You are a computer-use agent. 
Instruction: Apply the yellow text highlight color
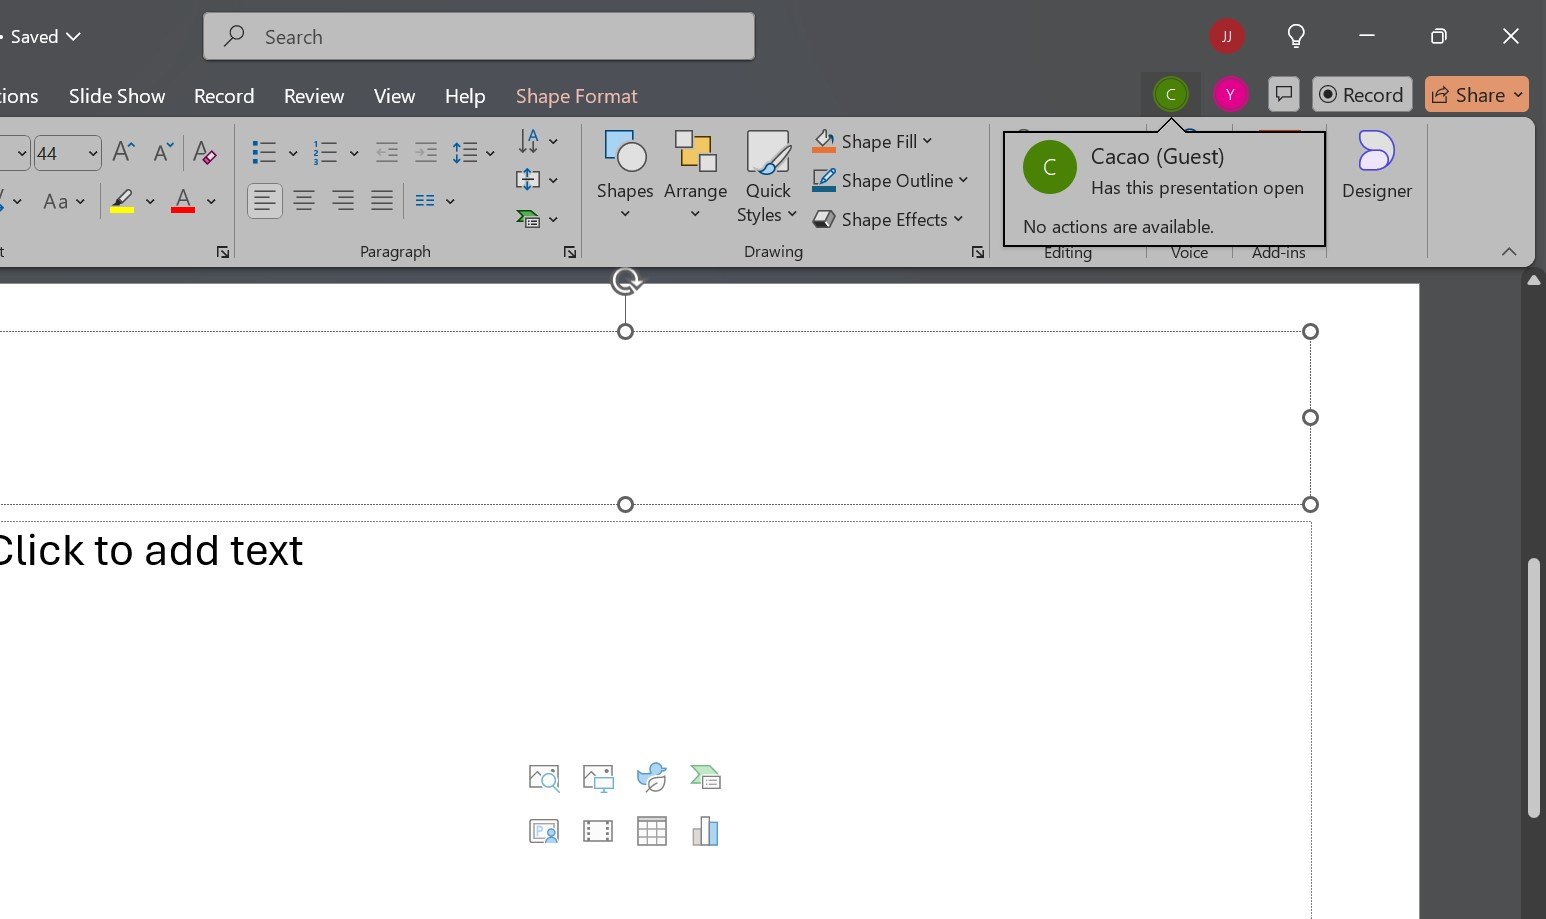click(x=122, y=201)
